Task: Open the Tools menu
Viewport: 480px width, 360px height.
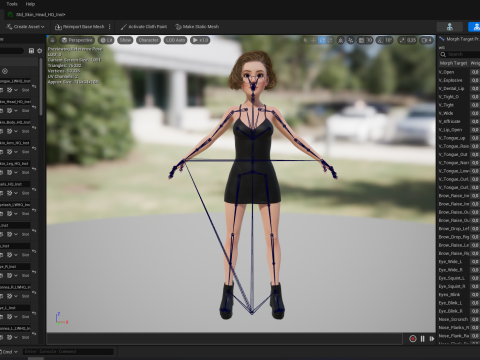Action: 12,4
